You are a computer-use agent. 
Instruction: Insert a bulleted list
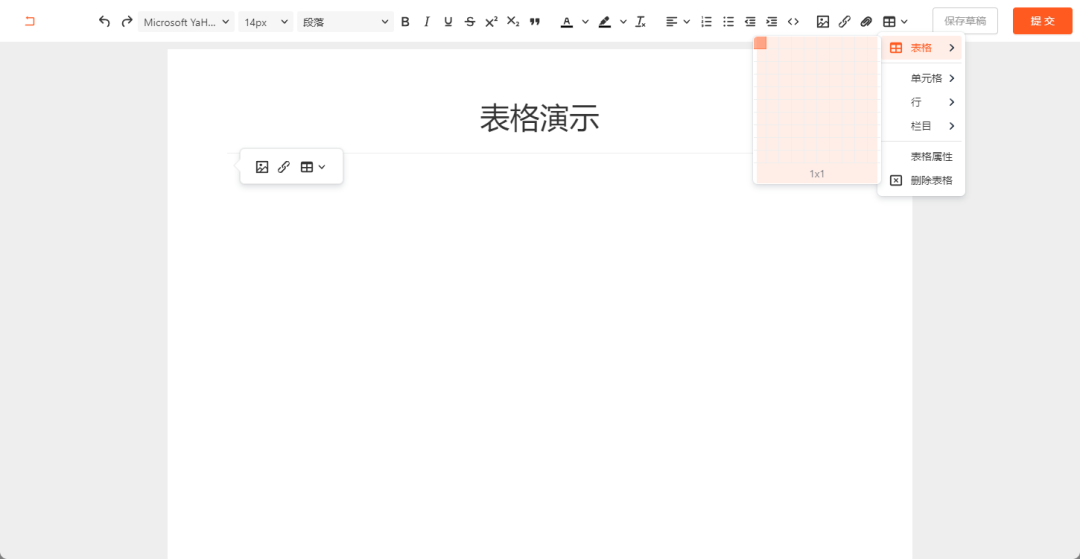pos(728,21)
